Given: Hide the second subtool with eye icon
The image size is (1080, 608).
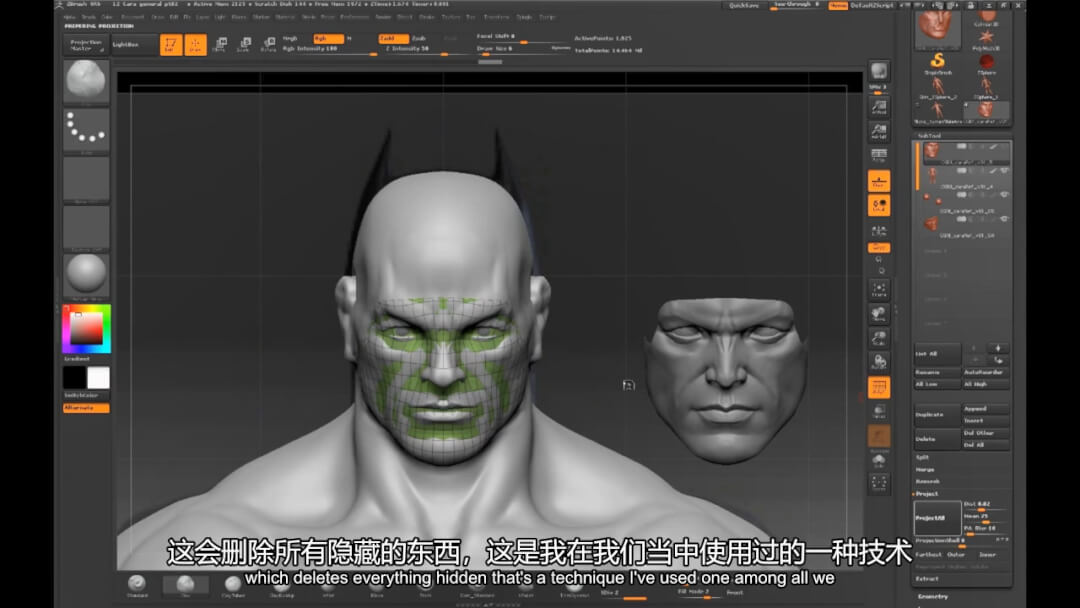Looking at the screenshot, I should 1004,171.
